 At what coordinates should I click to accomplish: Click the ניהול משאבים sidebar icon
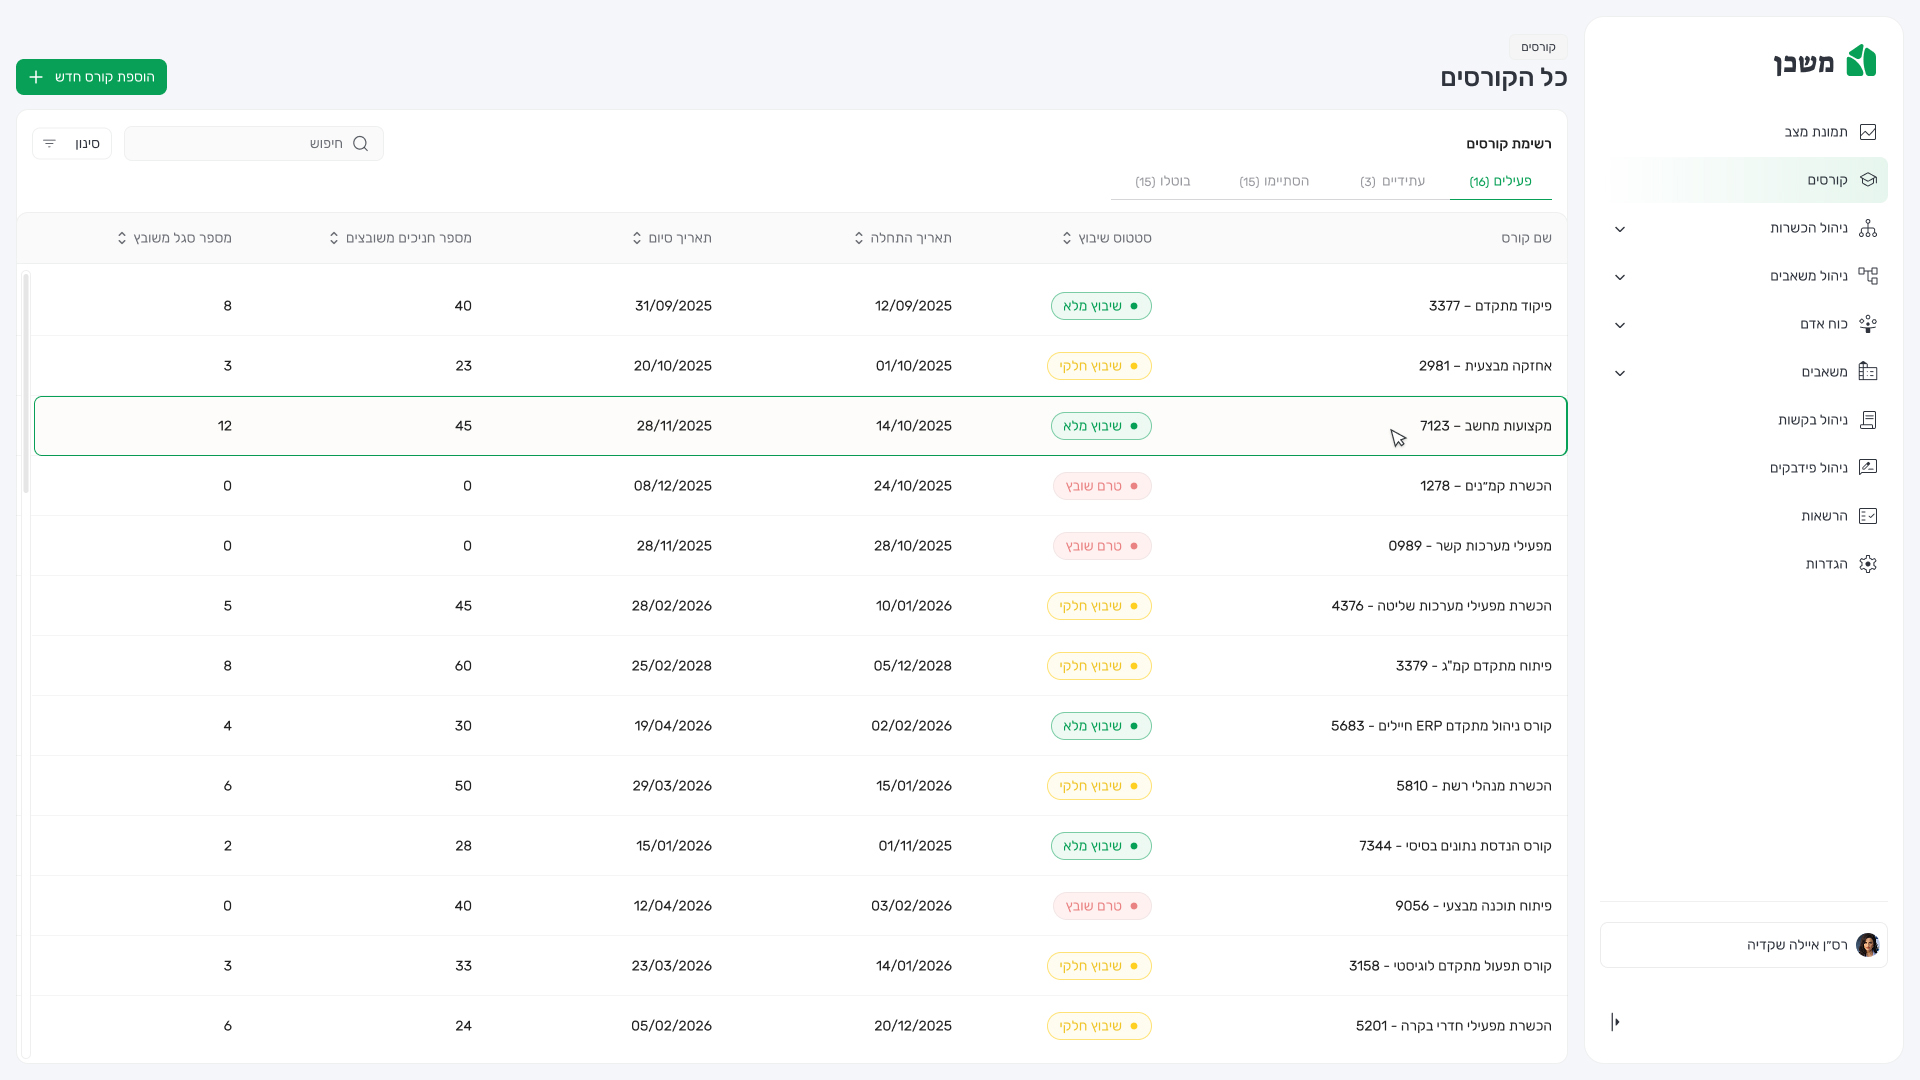(1867, 276)
